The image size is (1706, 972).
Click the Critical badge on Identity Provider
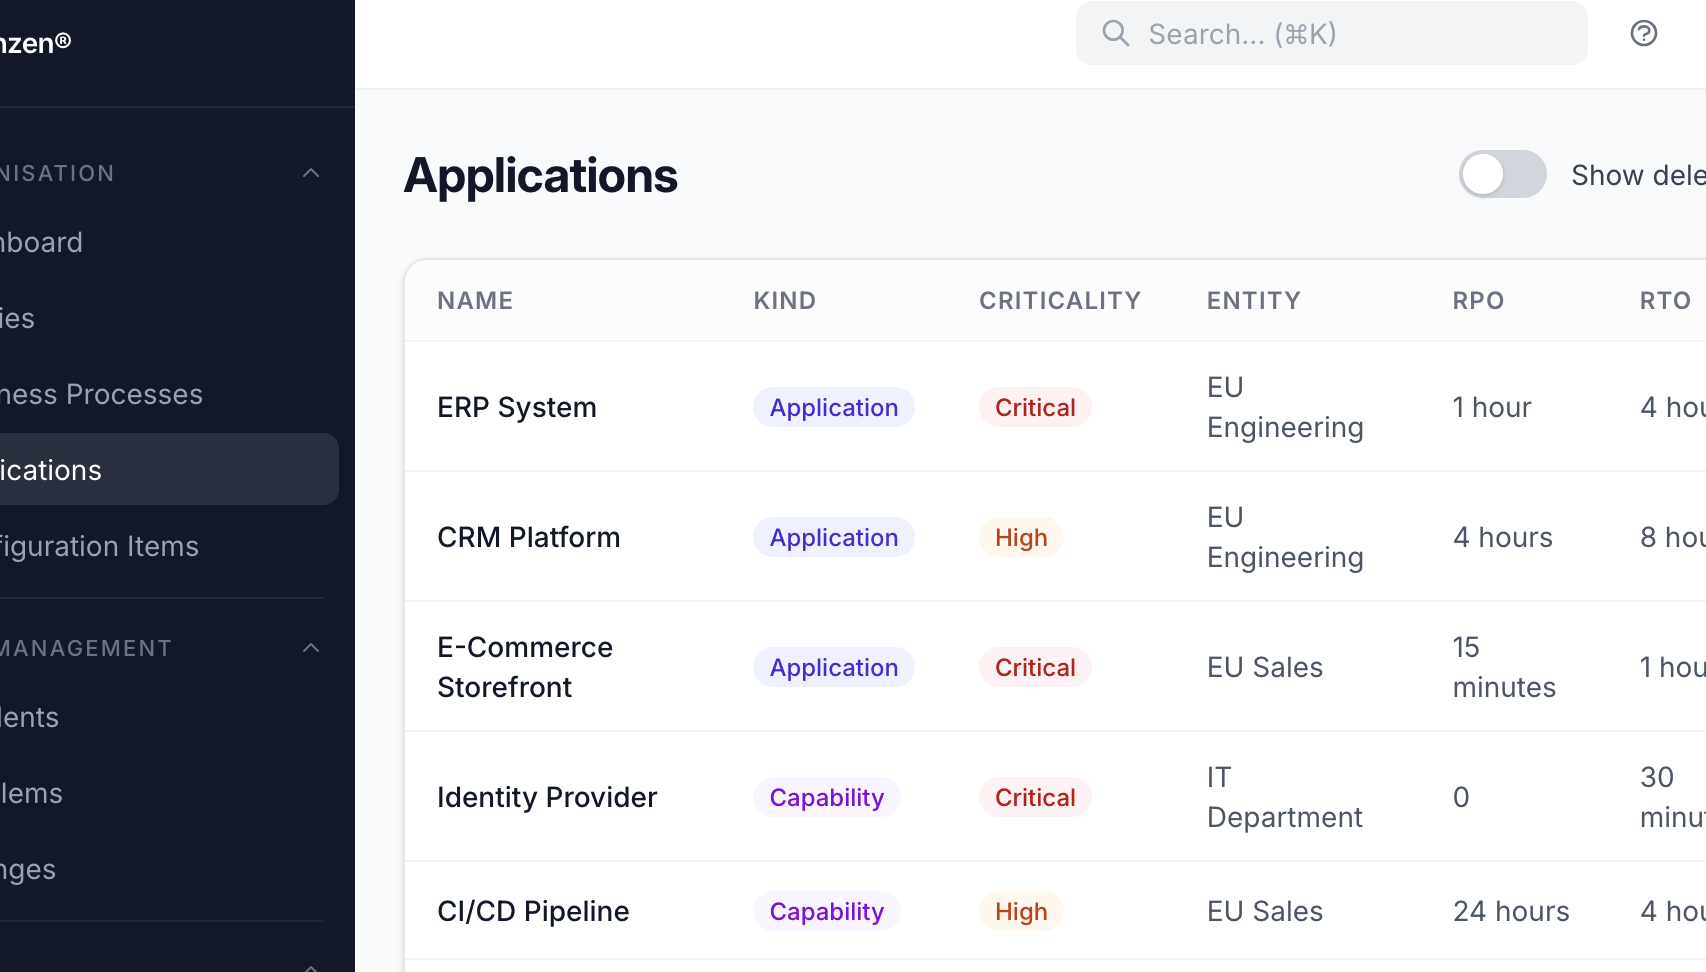click(x=1034, y=797)
